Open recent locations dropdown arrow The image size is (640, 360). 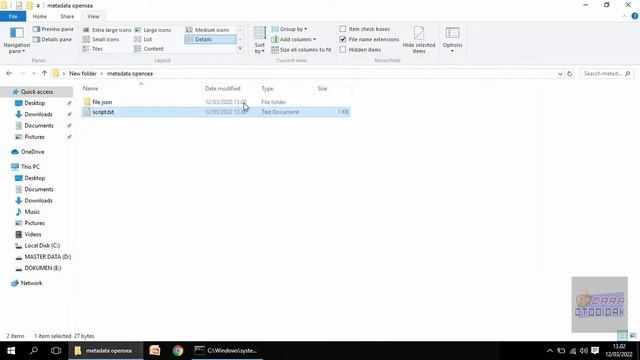tap(33, 73)
